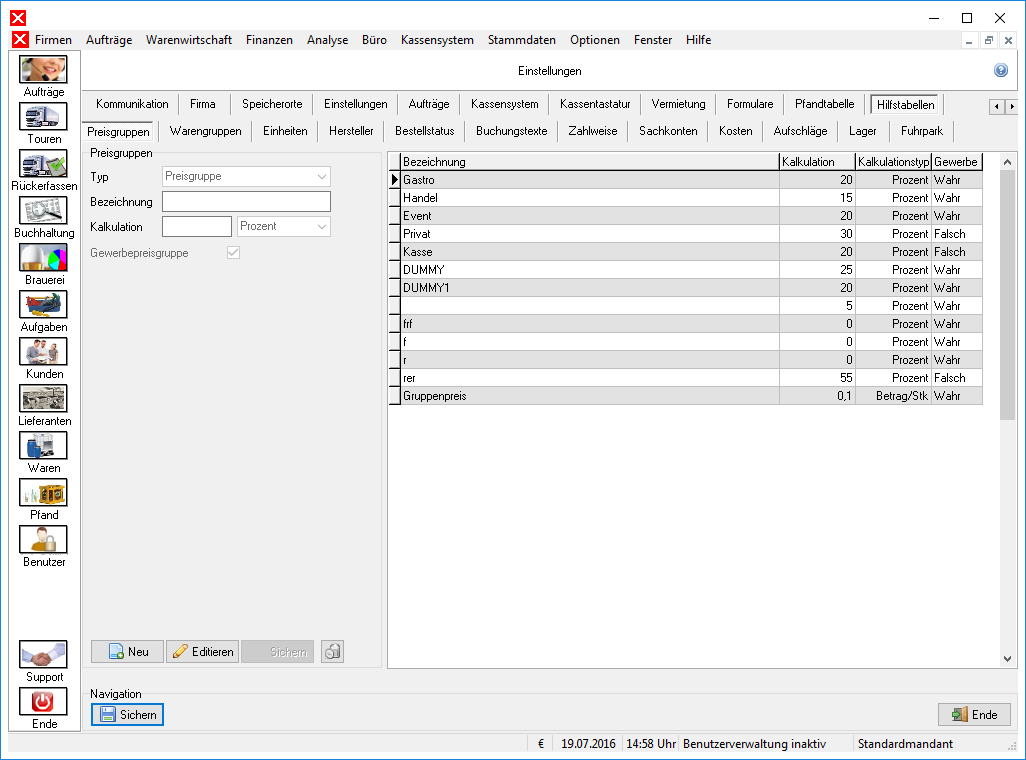Click the Neu button
This screenshot has height=760, width=1026.
[128, 651]
